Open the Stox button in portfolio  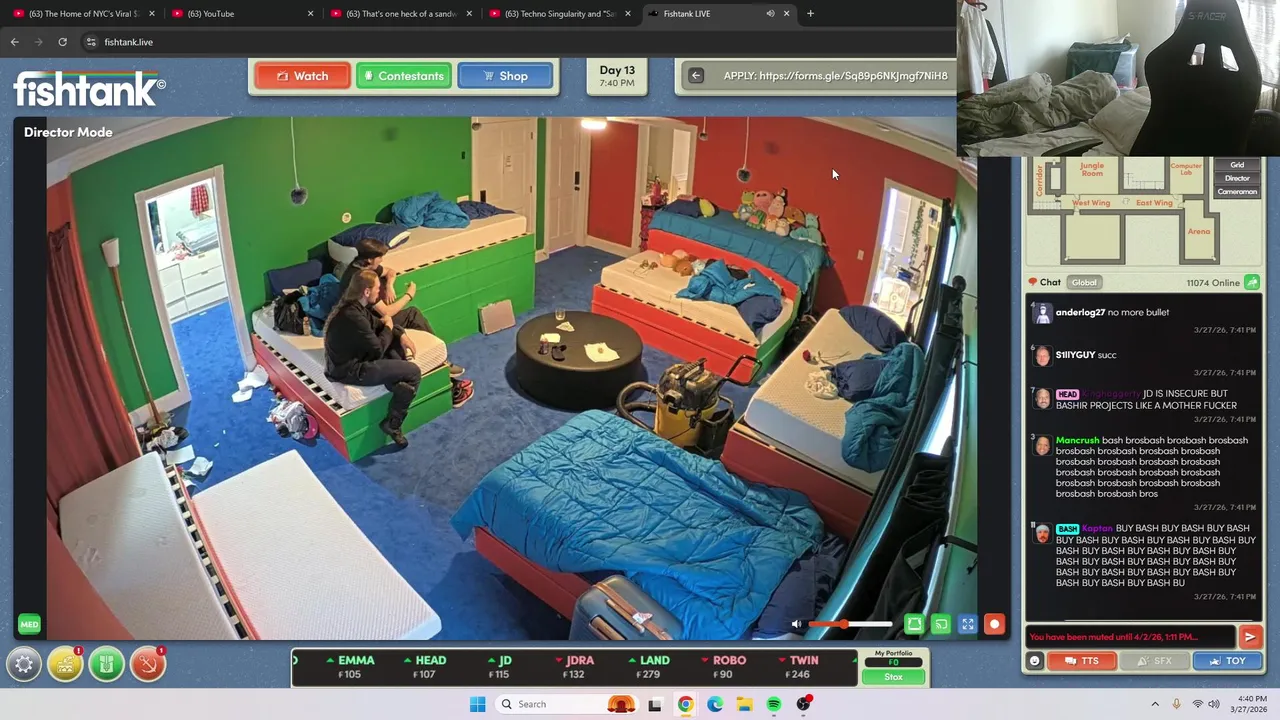[893, 677]
